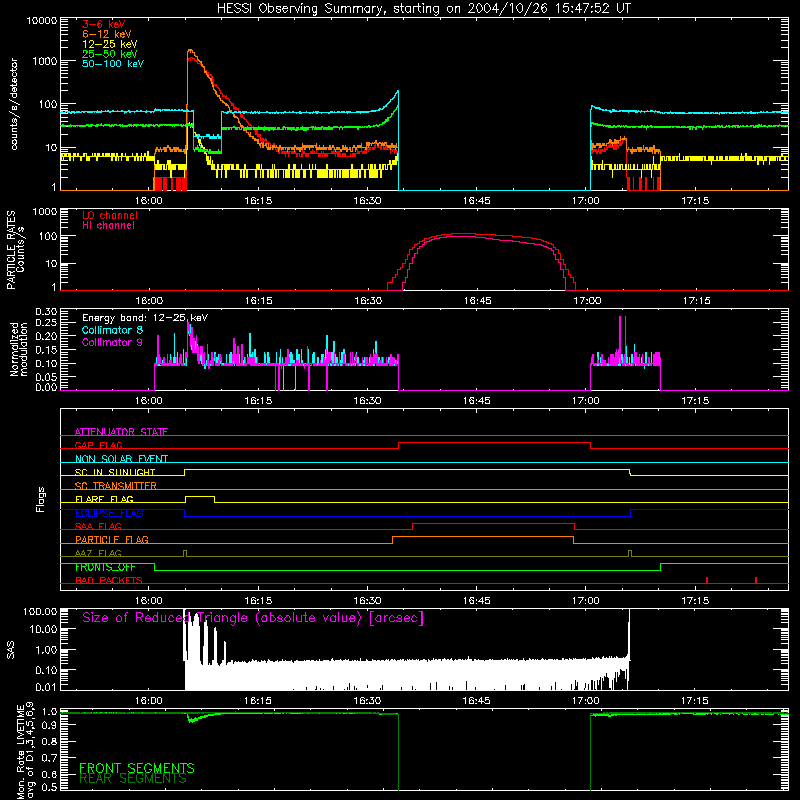Select the 12-25 keV legend label
800x800 pixels.
(110, 44)
